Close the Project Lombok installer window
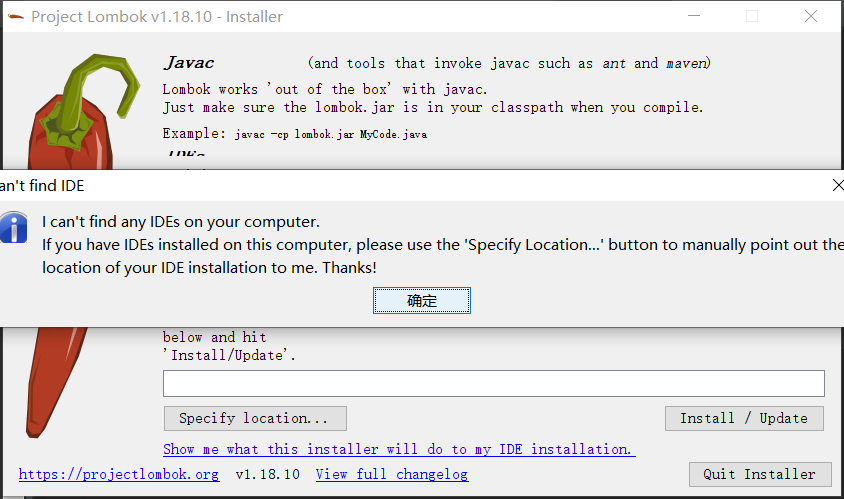This screenshot has width=844, height=499. coord(811,16)
